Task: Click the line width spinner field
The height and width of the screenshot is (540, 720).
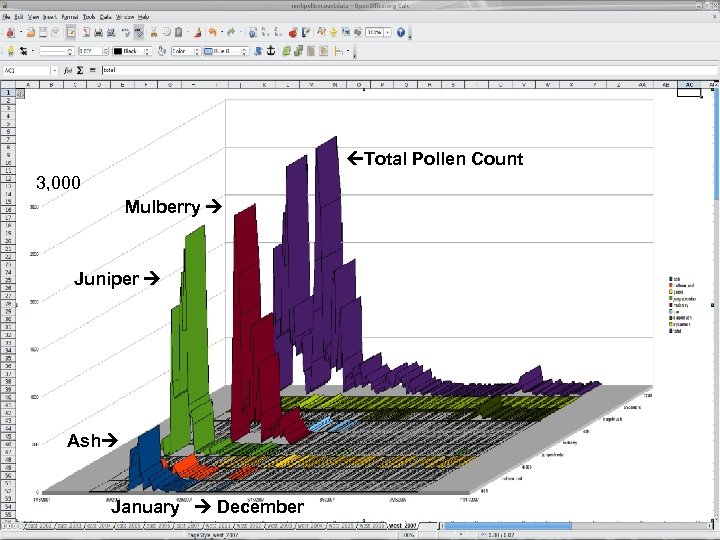Action: coord(93,51)
